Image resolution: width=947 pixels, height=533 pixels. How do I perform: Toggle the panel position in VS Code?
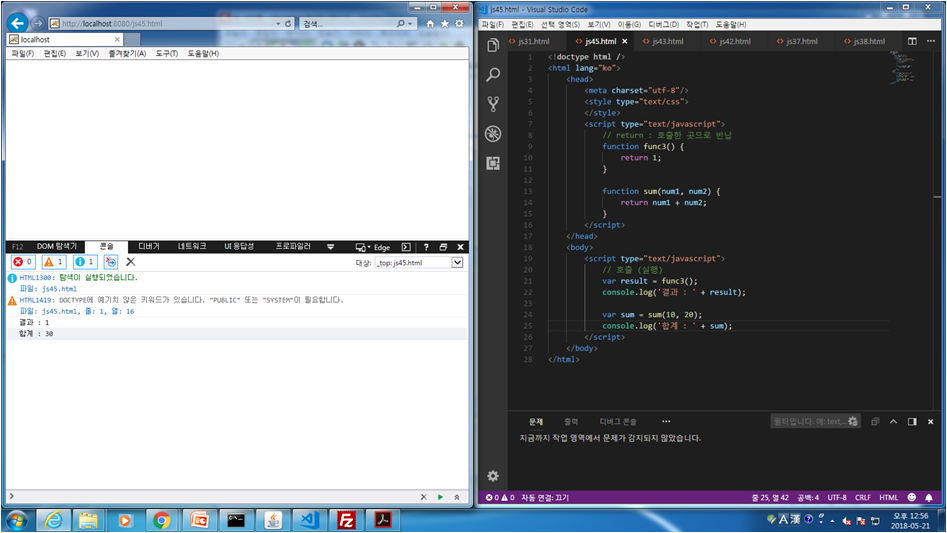point(912,421)
